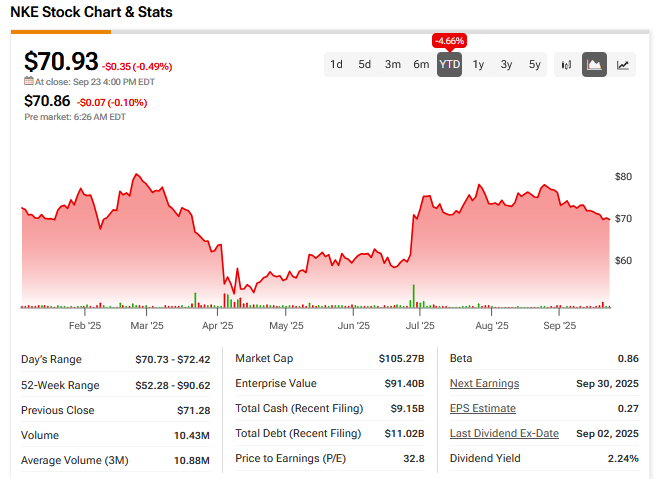Click the Market Cap value $105.27B
658x479 pixels.
401,359
